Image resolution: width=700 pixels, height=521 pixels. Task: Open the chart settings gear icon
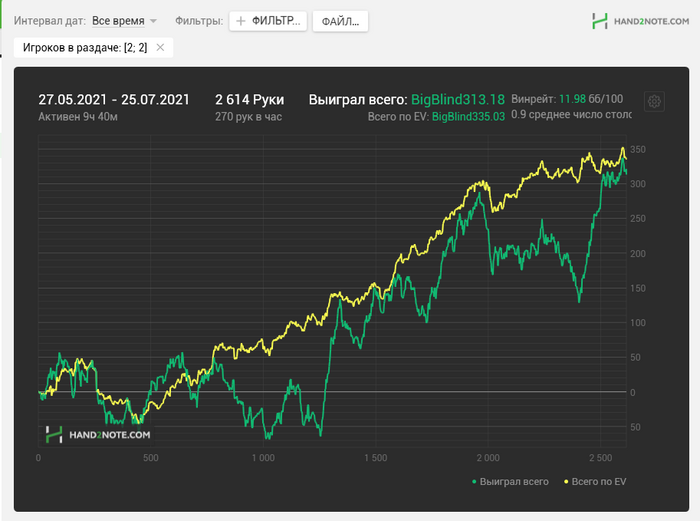point(654,102)
